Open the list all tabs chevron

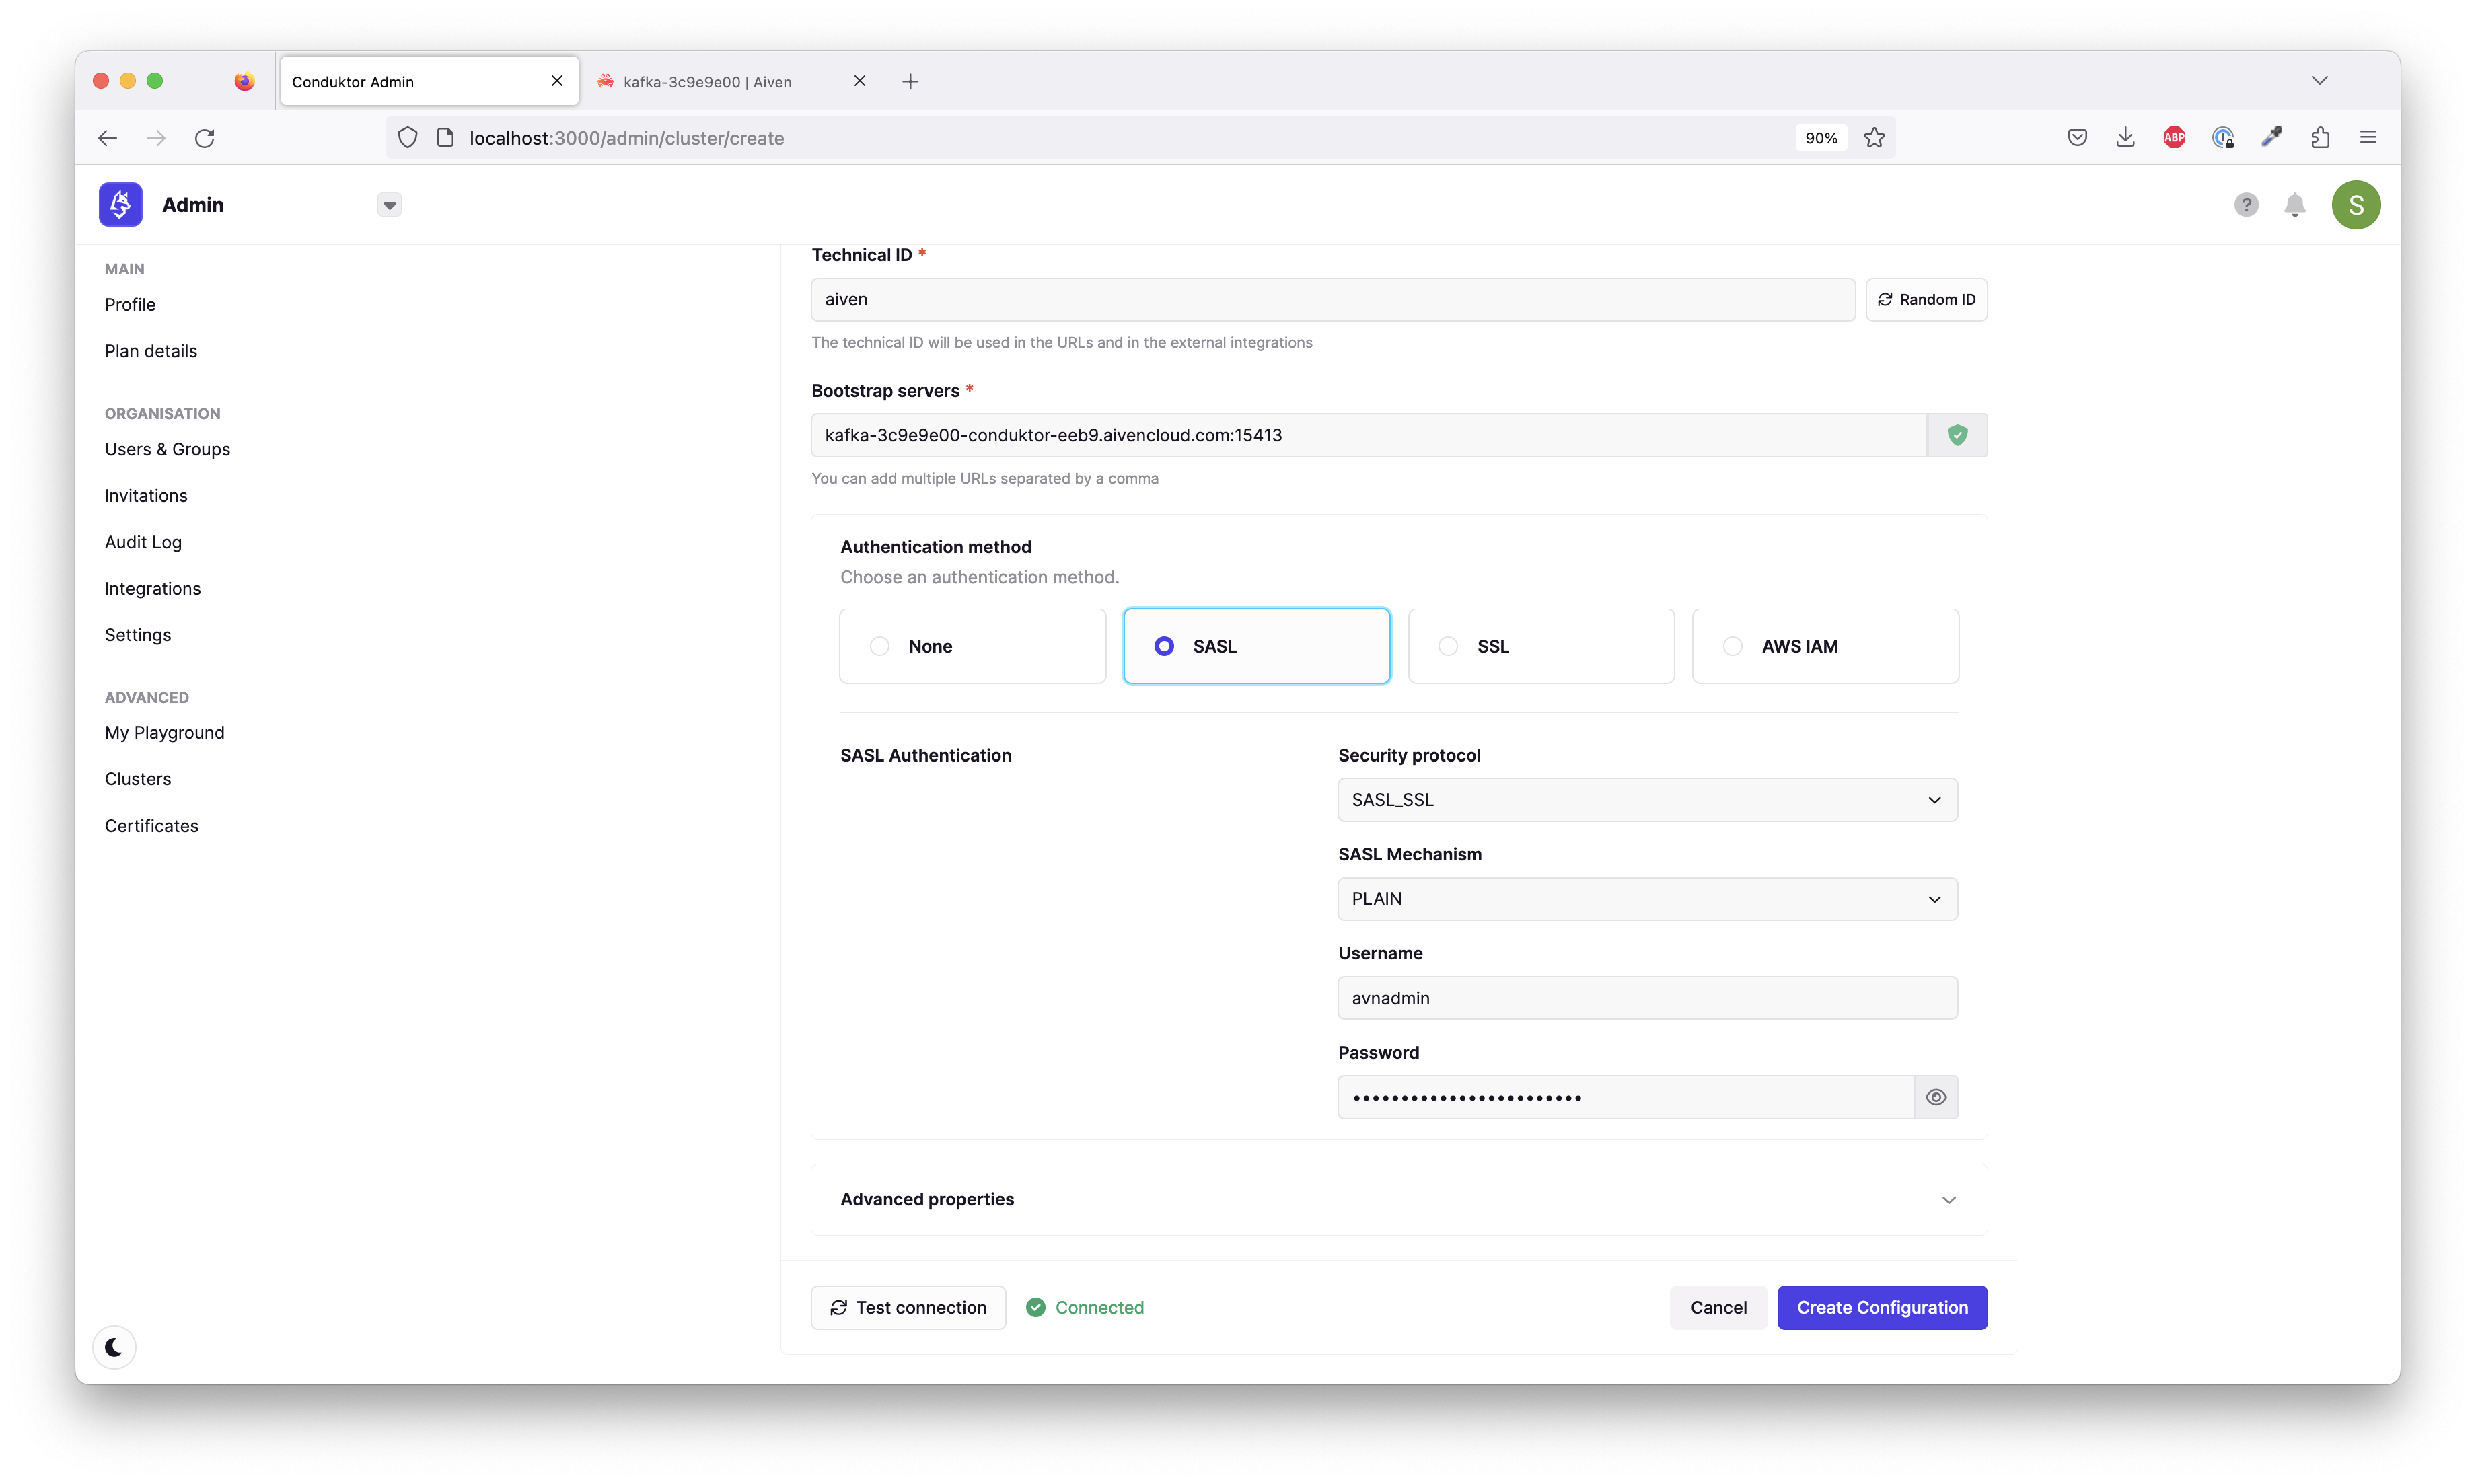(2319, 81)
